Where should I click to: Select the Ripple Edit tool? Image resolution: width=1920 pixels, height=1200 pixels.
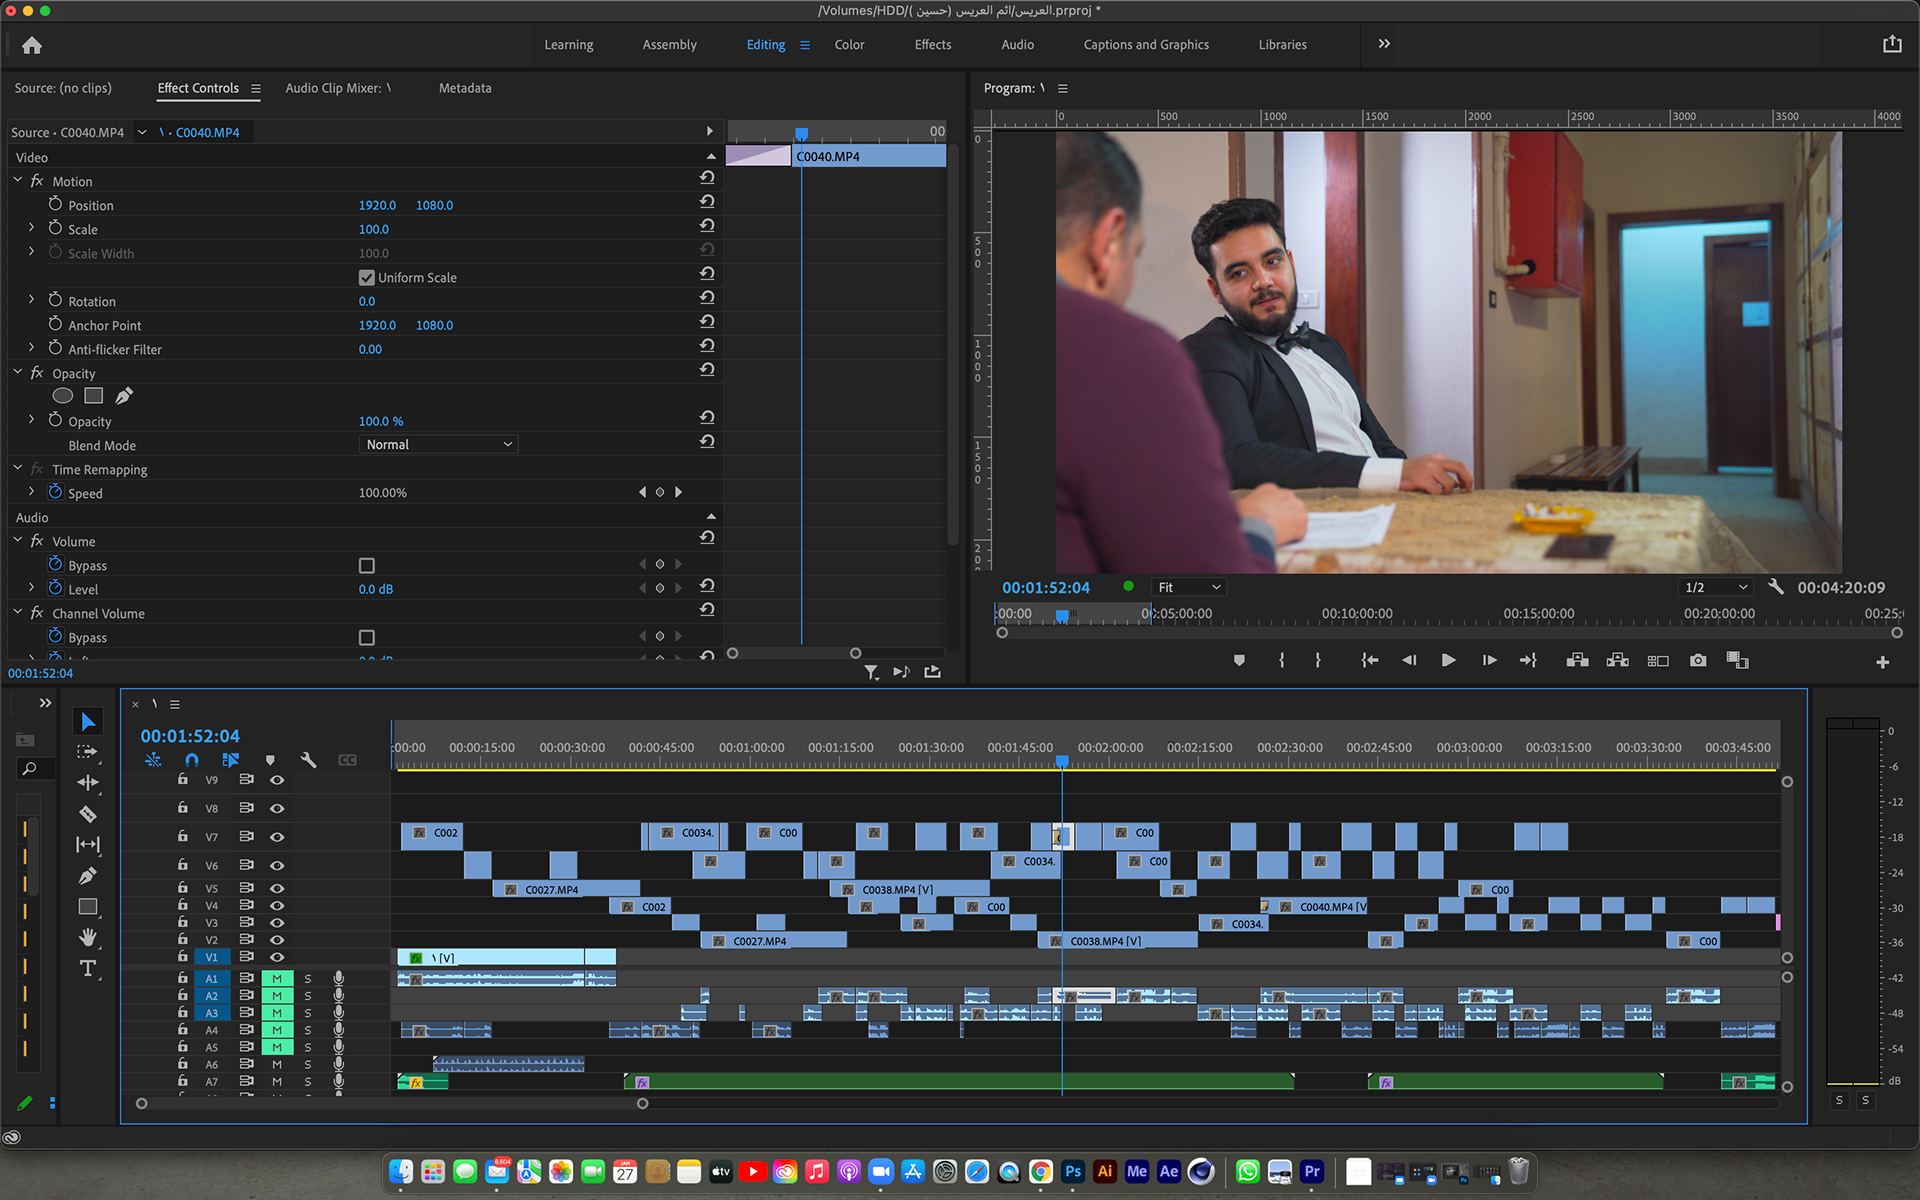coord(88,783)
